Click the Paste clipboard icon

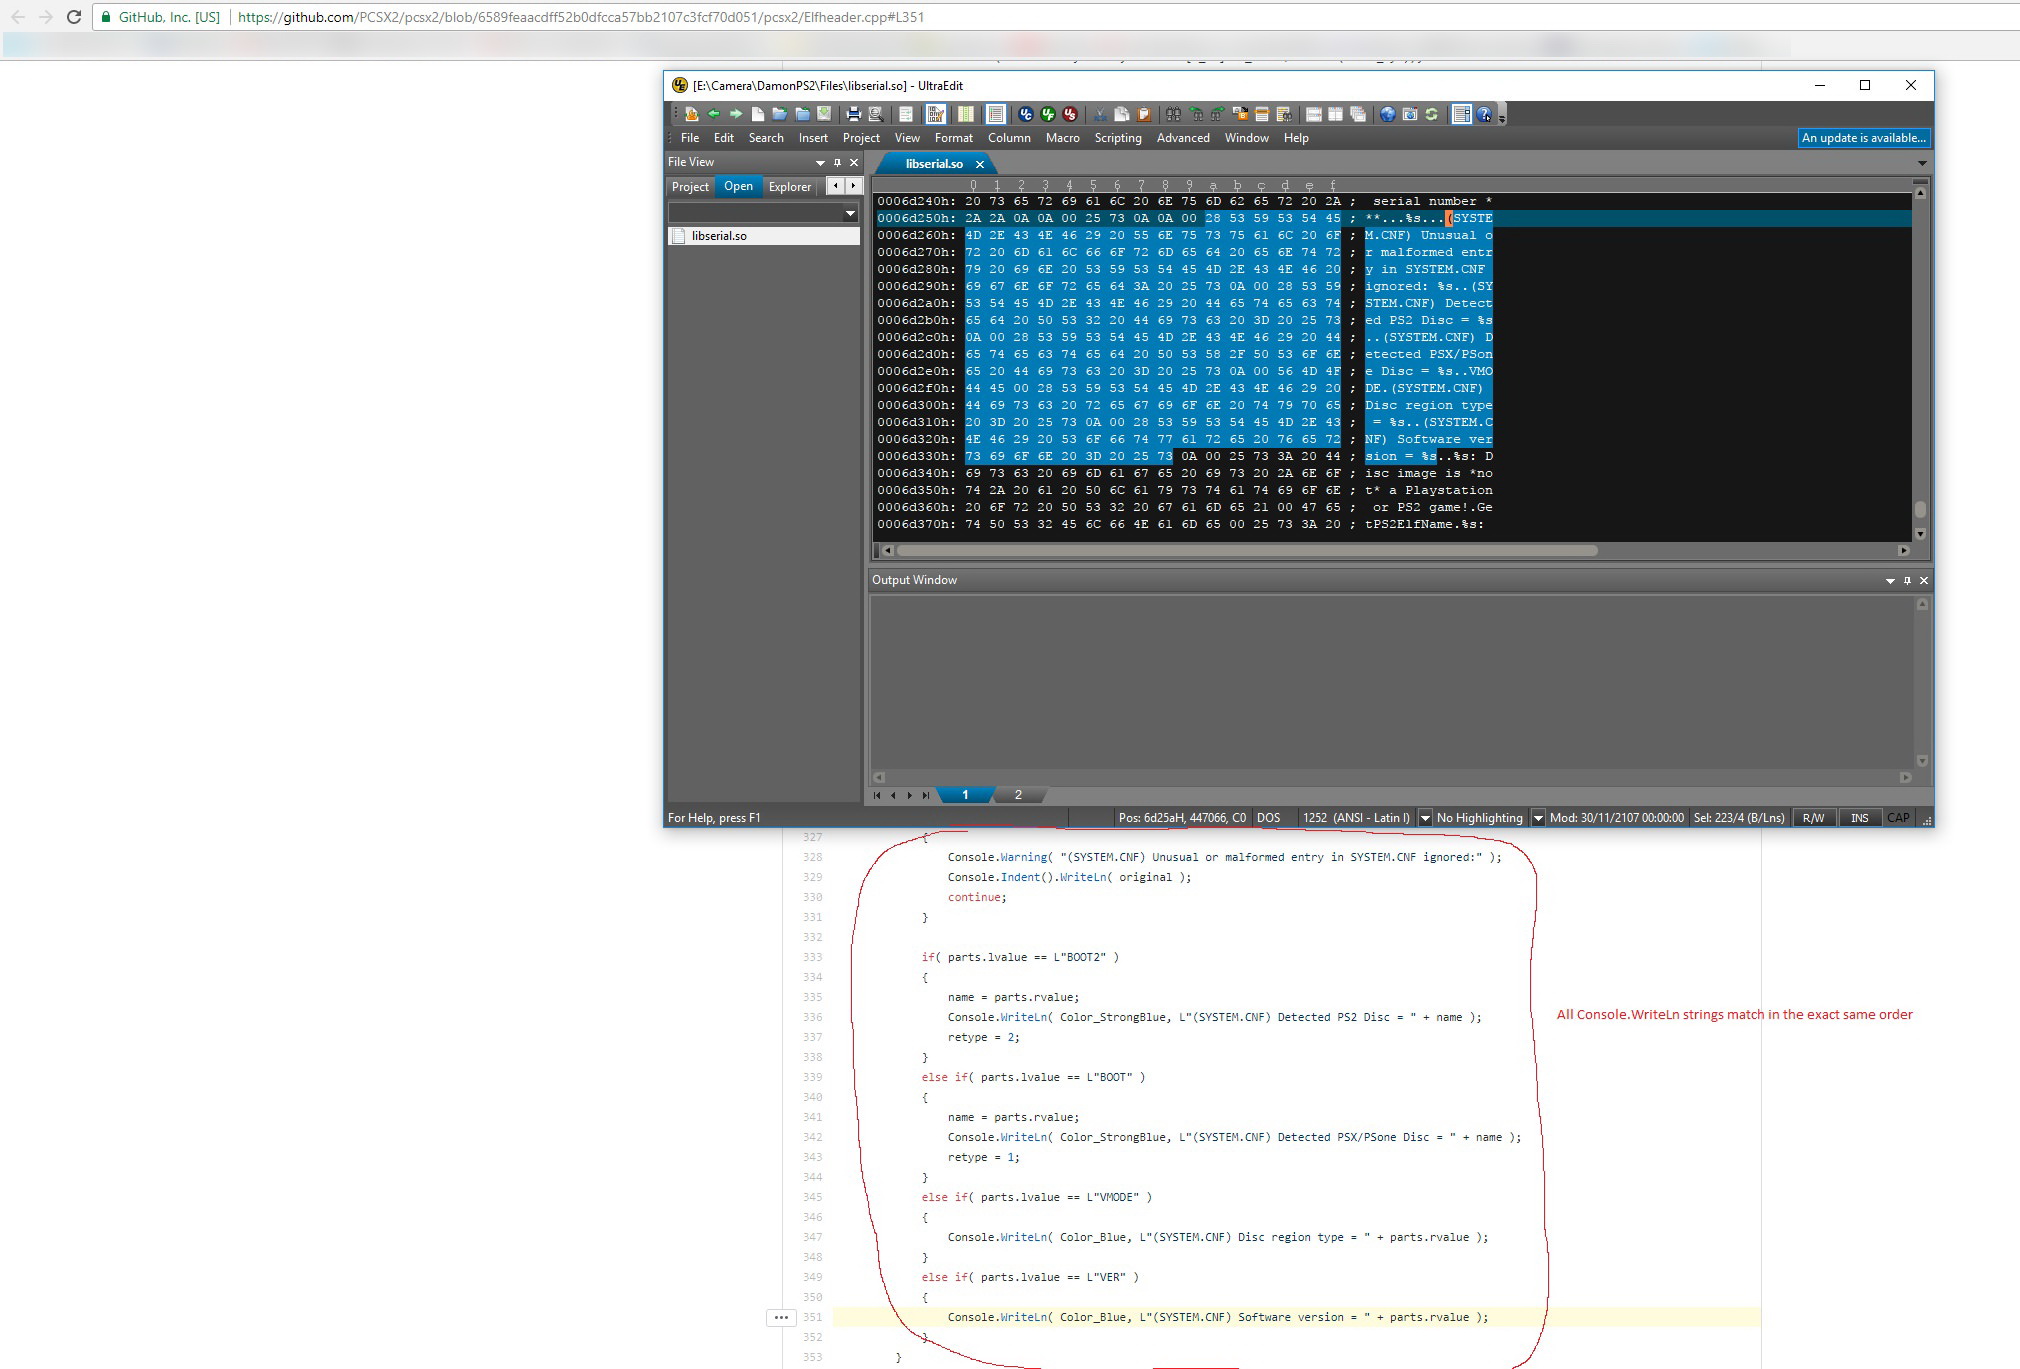point(1143,114)
